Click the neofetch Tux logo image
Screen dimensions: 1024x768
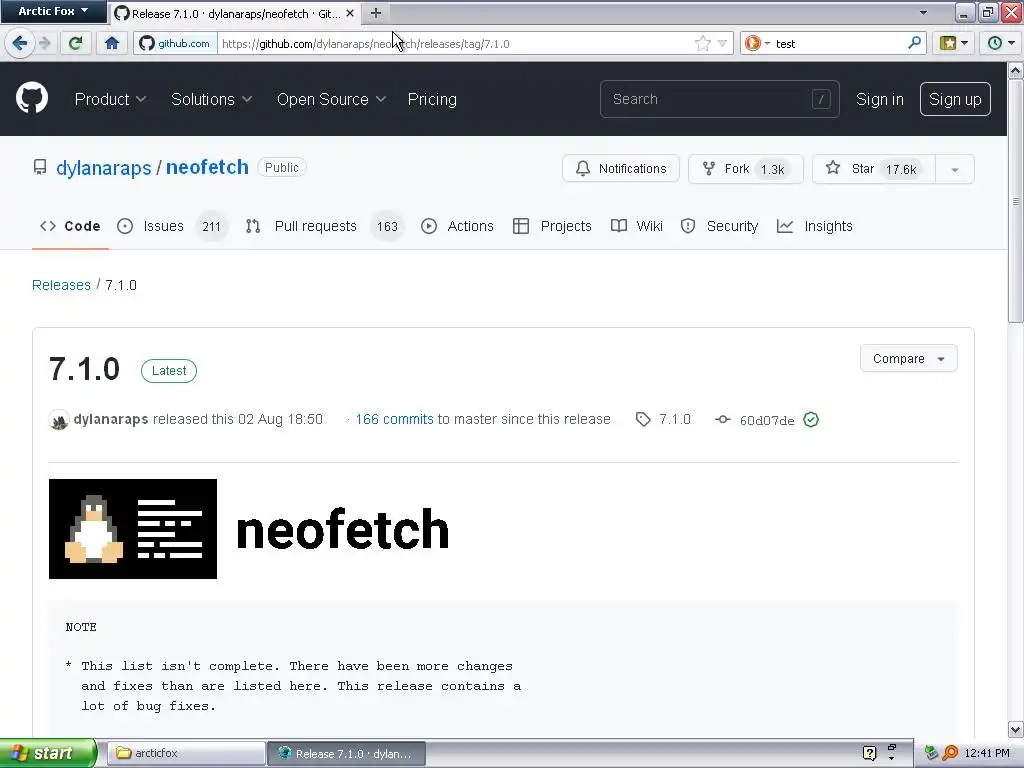(133, 528)
